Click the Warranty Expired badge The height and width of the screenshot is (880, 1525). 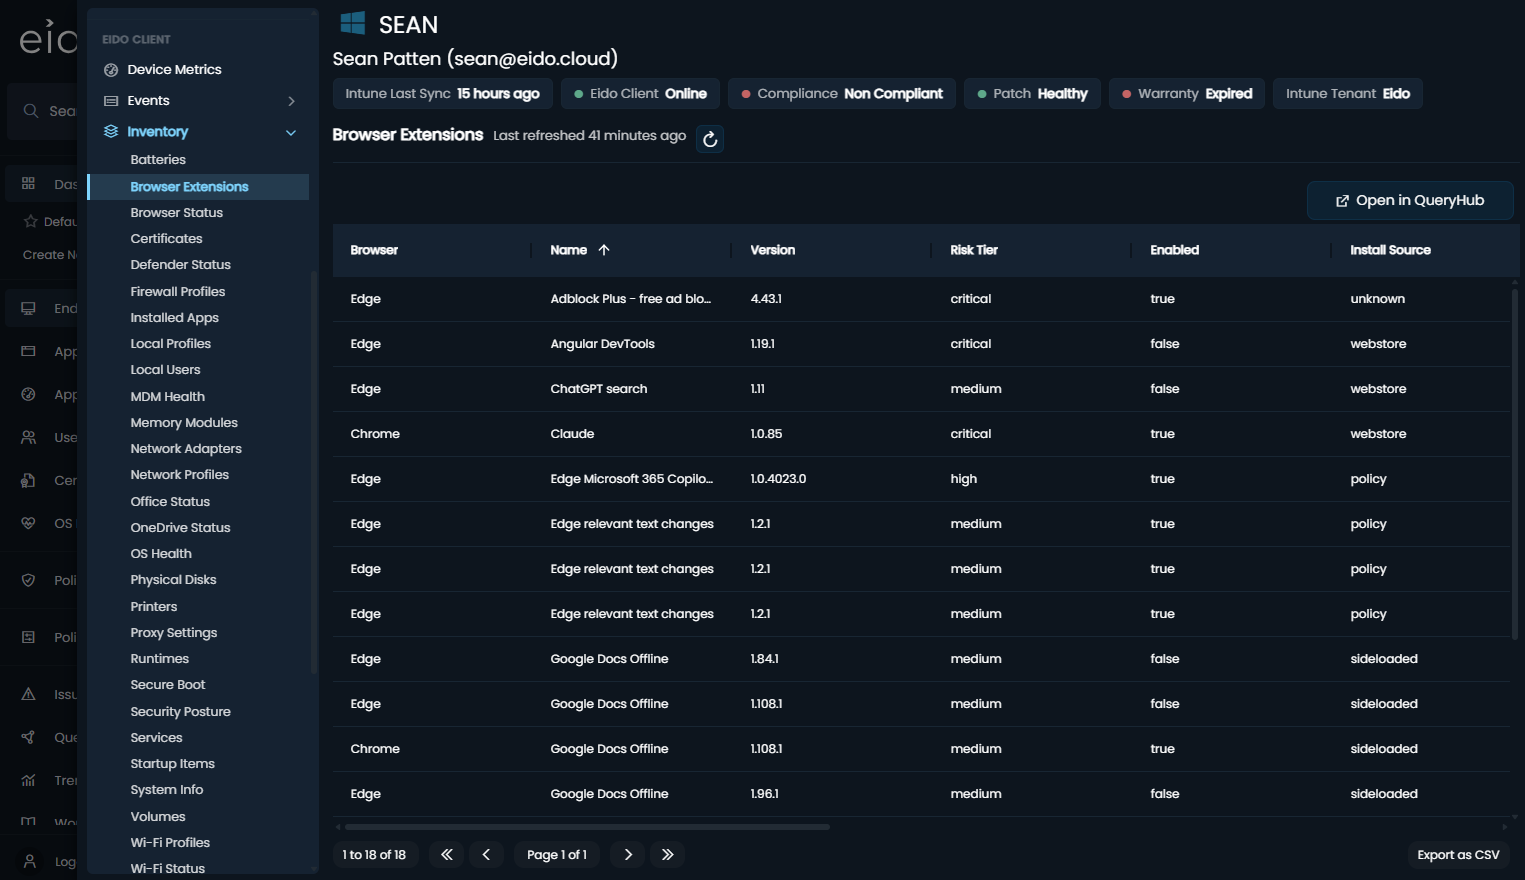point(1187,94)
